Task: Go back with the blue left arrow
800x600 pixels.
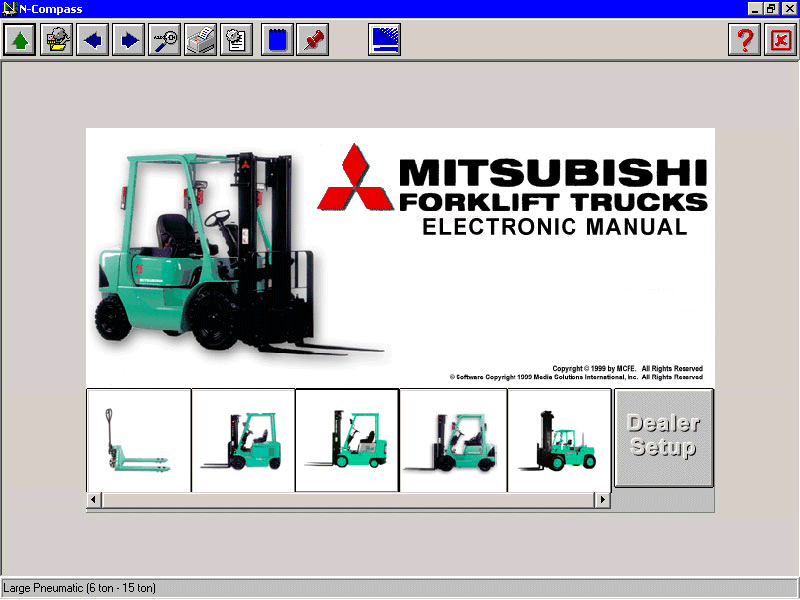Action: point(92,39)
